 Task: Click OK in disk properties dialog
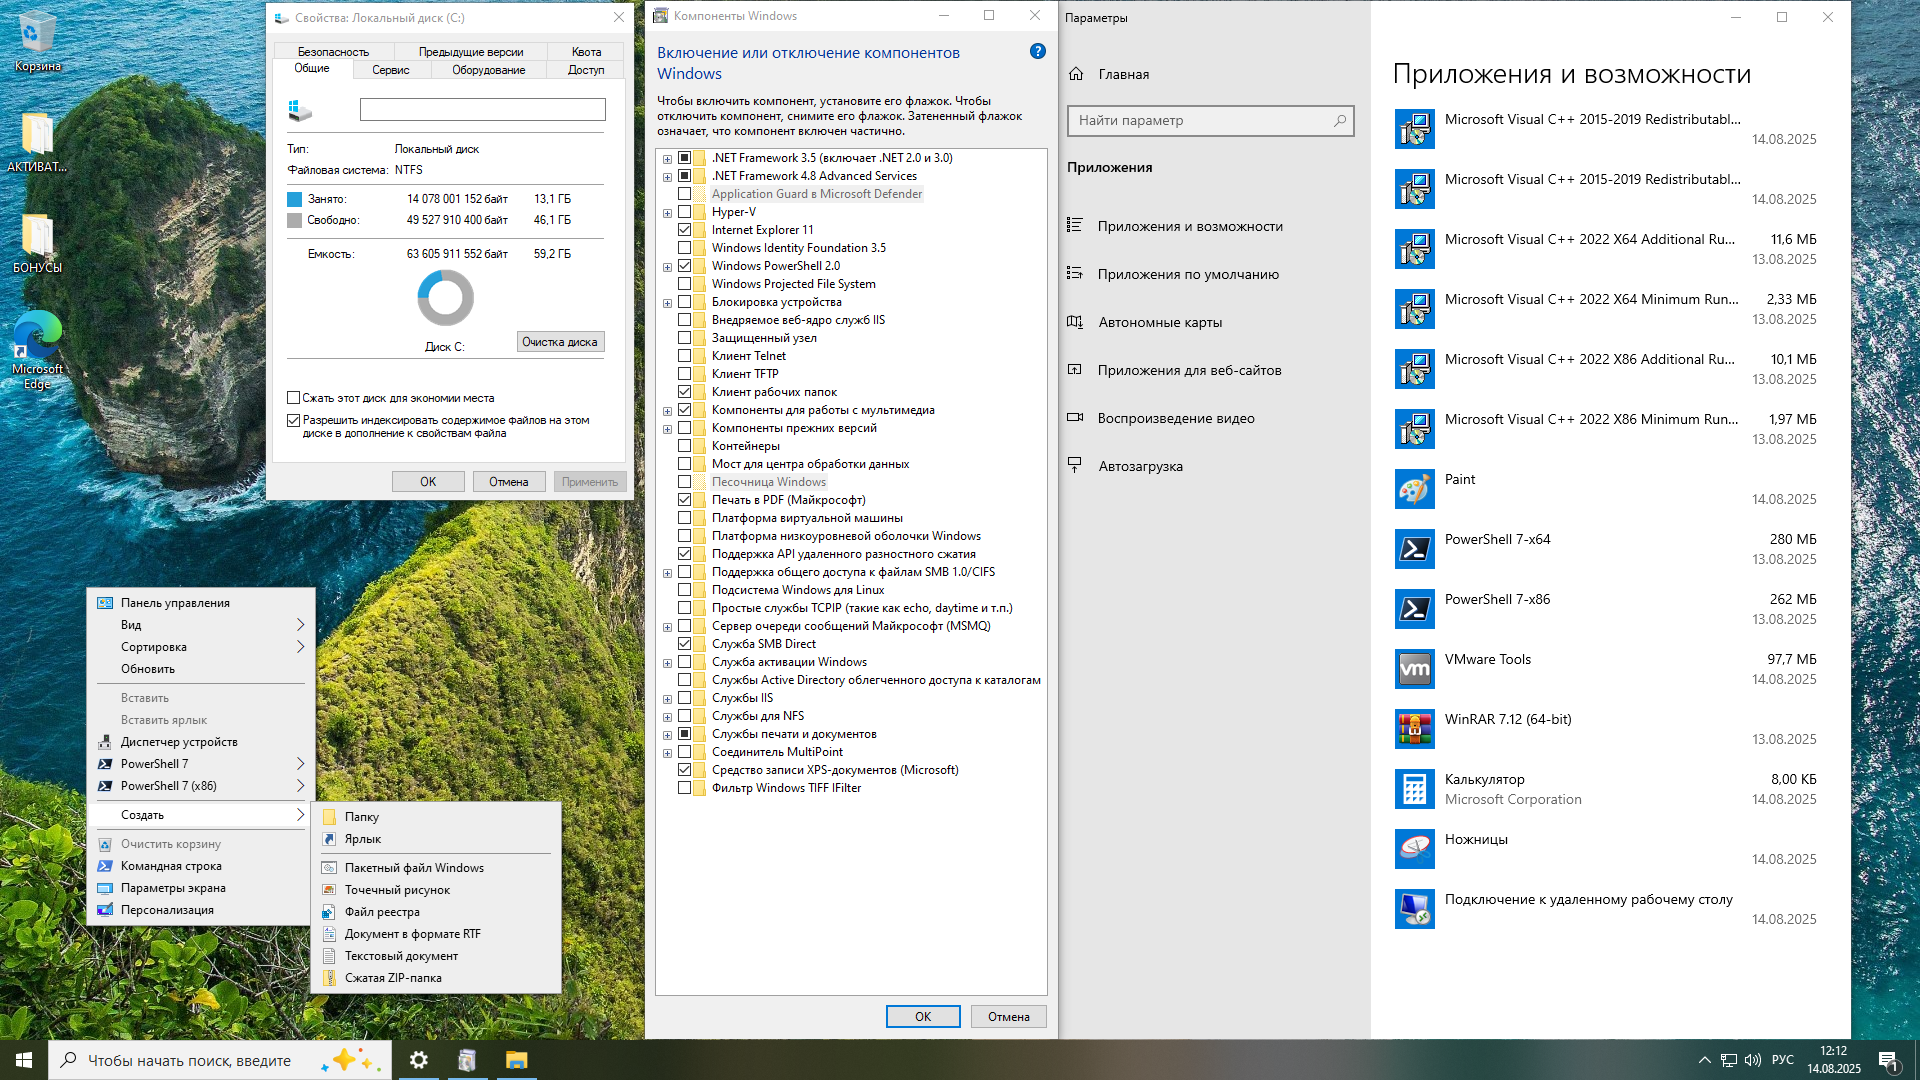point(428,482)
